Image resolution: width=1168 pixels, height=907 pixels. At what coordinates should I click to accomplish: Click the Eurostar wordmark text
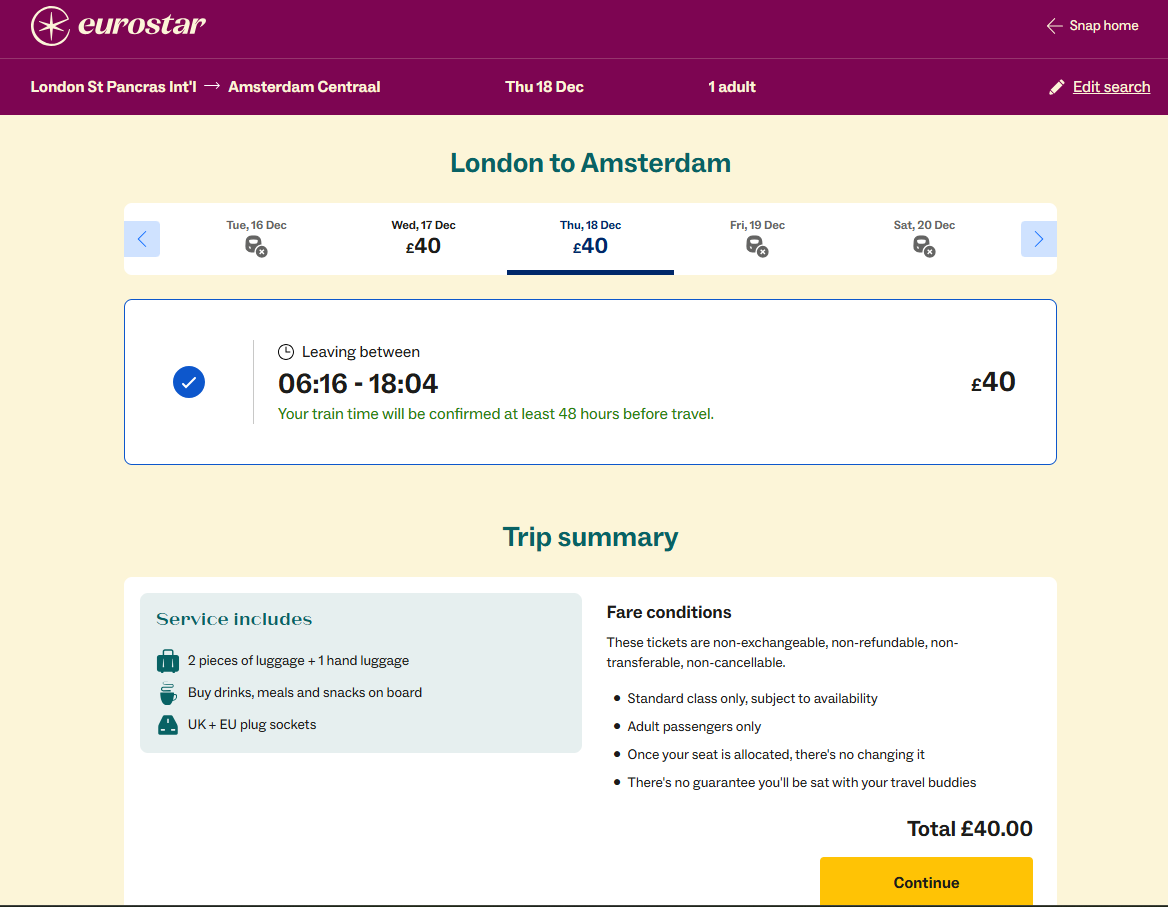click(x=141, y=25)
